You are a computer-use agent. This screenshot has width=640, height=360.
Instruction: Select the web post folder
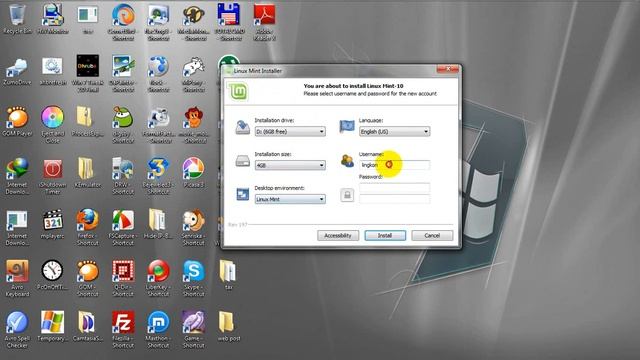tap(229, 327)
